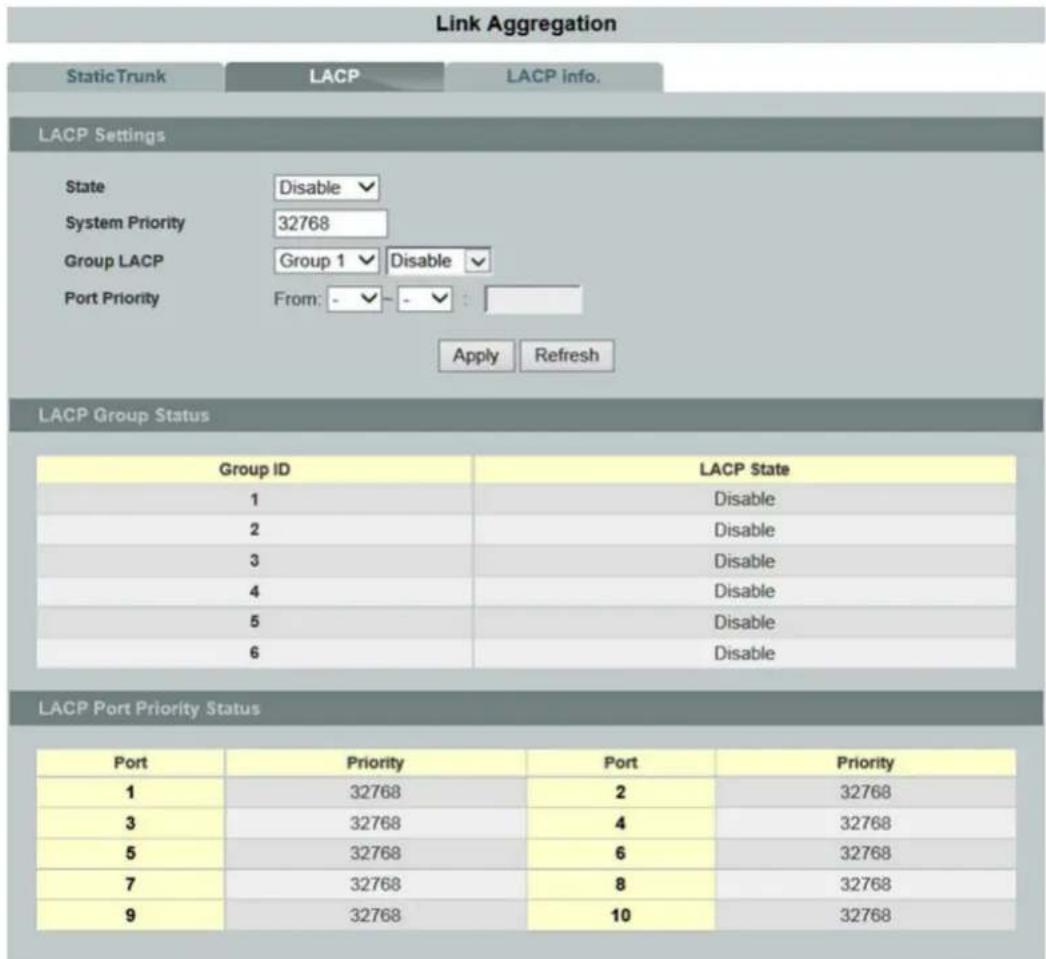The image size is (1046, 959).
Task: Click Port 6 cell in priority table
Action: (x=620, y=854)
